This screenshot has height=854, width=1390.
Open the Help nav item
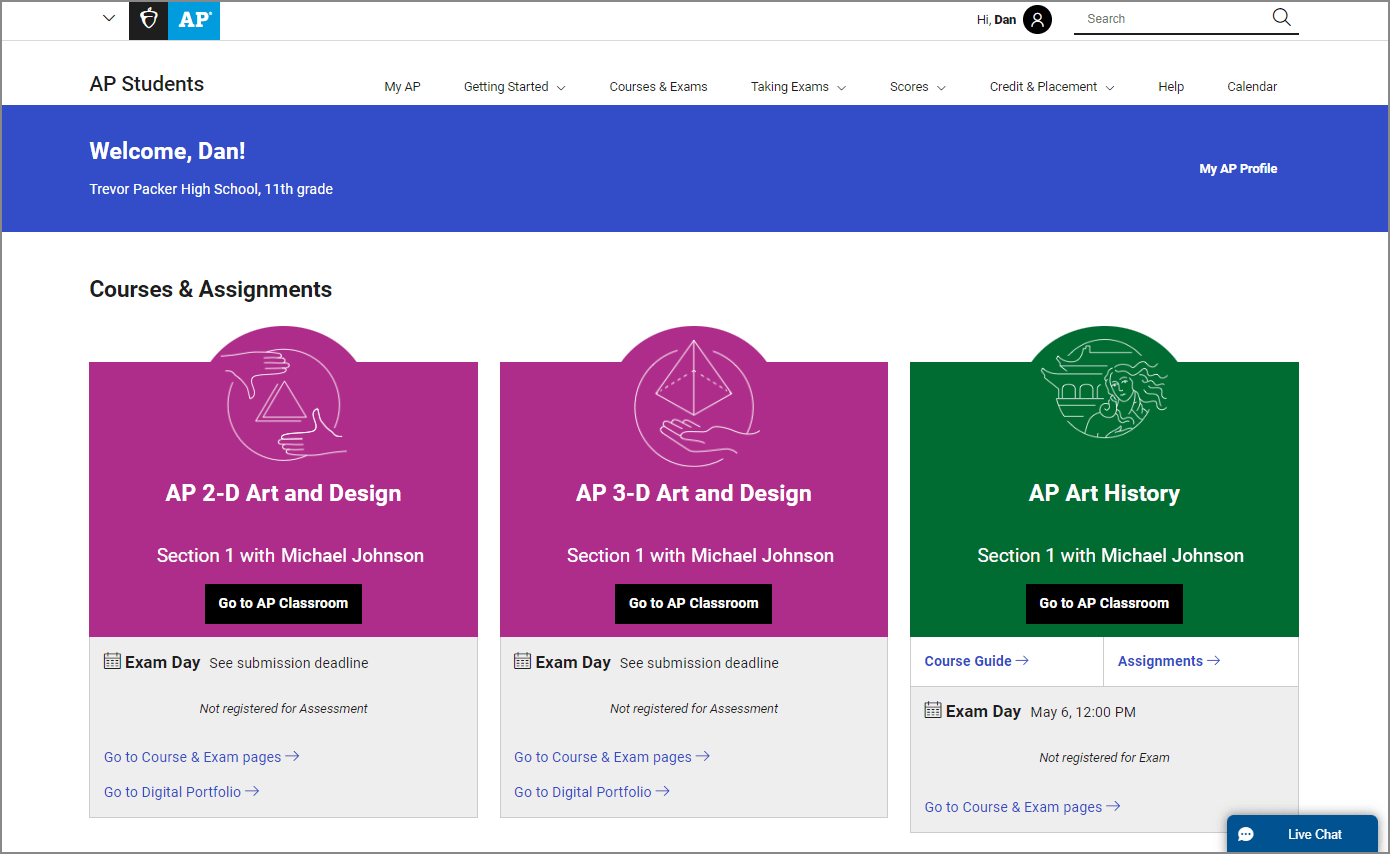click(x=1171, y=87)
